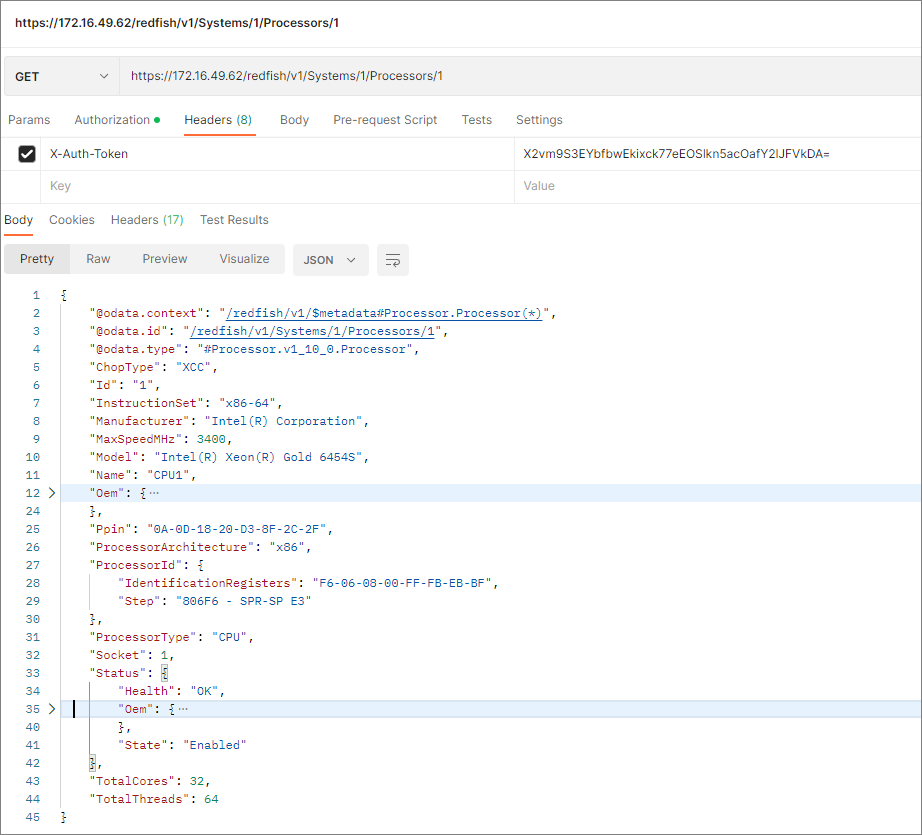Open the request Body tab

click(x=294, y=120)
